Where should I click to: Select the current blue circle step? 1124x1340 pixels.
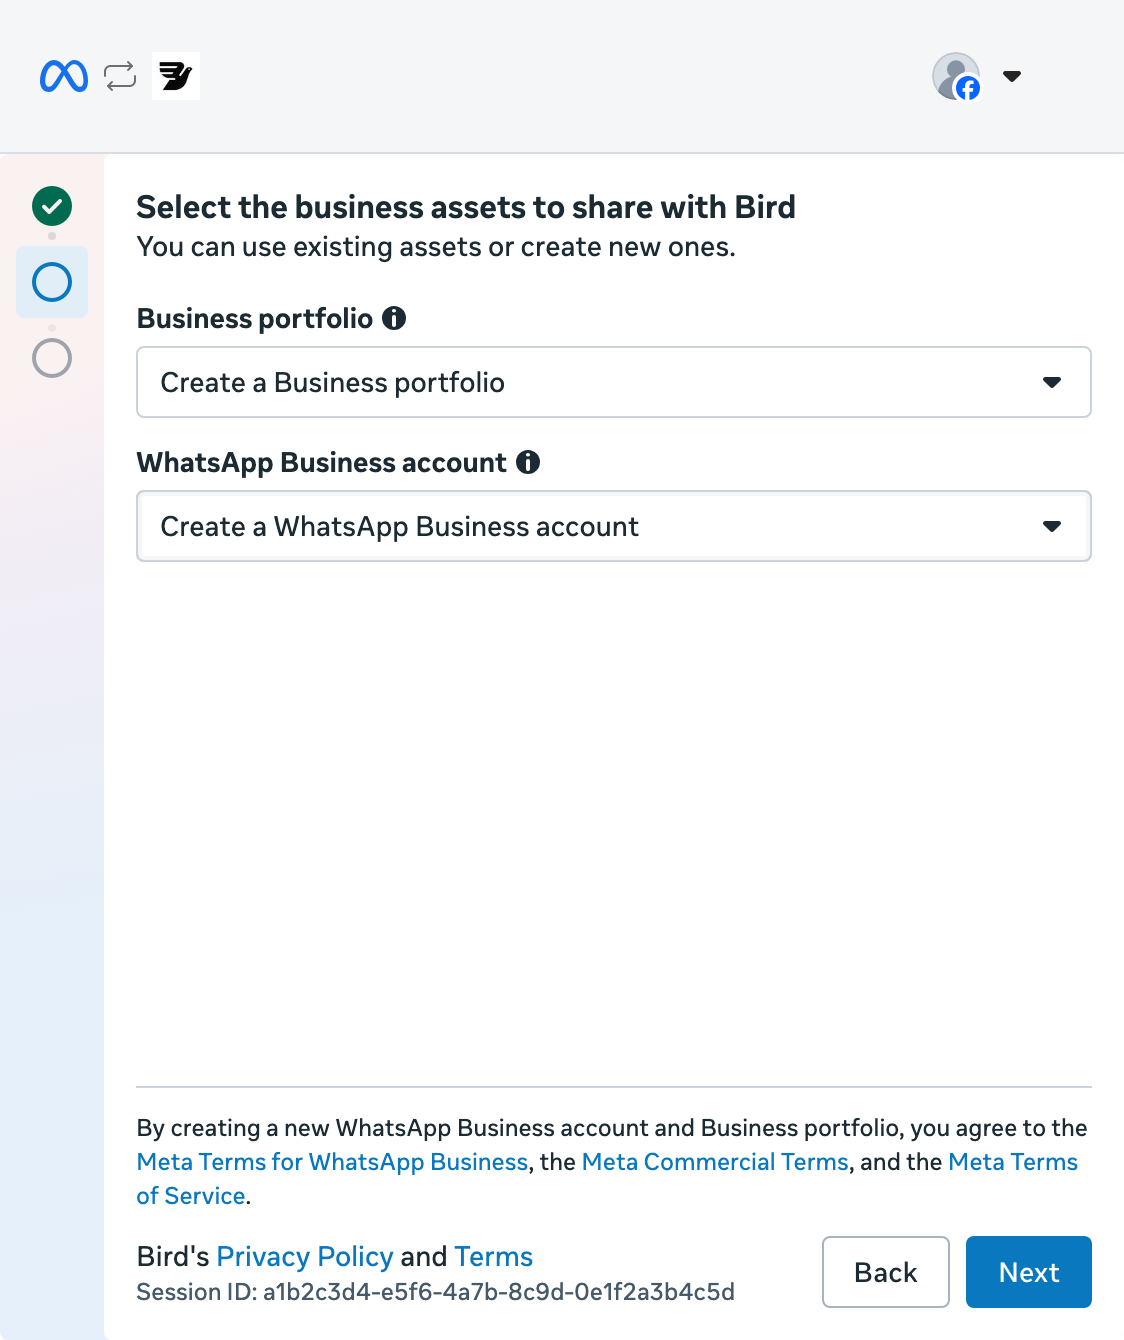pyautogui.click(x=52, y=282)
